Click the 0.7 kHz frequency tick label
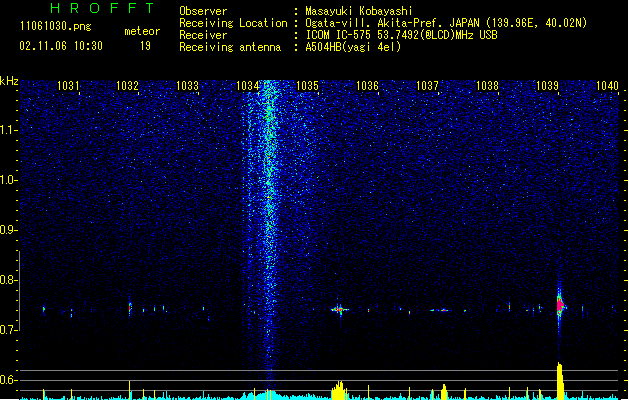 click(x=9, y=330)
